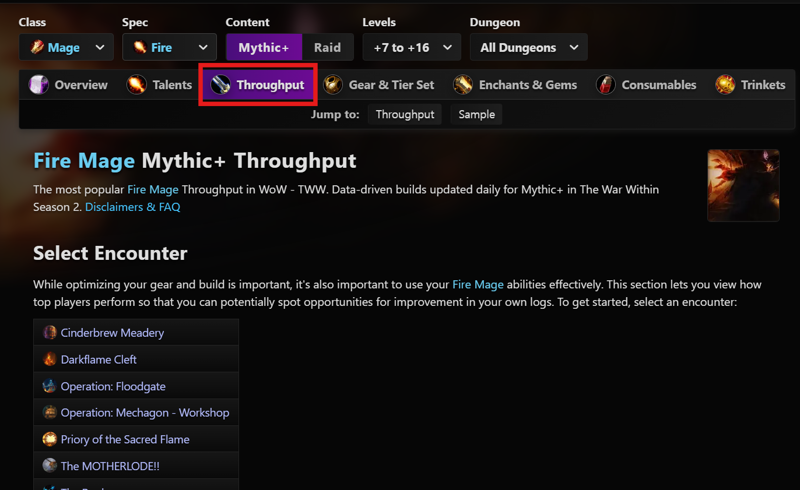The width and height of the screenshot is (800, 490).
Task: Open the Gear & Tier Set tab
Action: pyautogui.click(x=379, y=85)
